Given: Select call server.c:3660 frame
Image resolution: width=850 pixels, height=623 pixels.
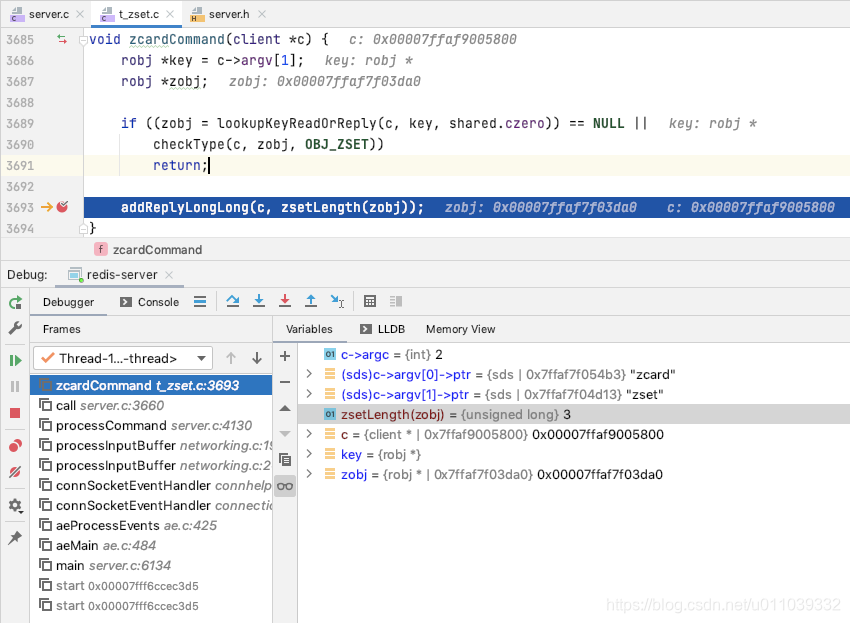Looking at the screenshot, I should [151, 405].
